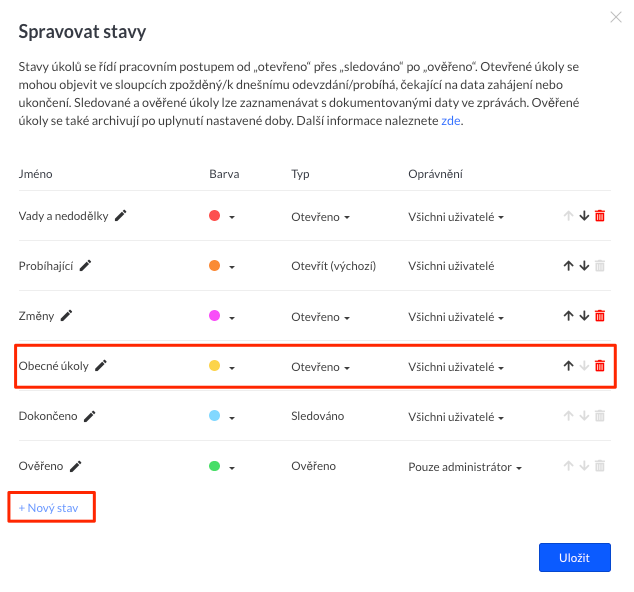
Task: Edit the Dokončeno status name
Action: click(x=90, y=416)
